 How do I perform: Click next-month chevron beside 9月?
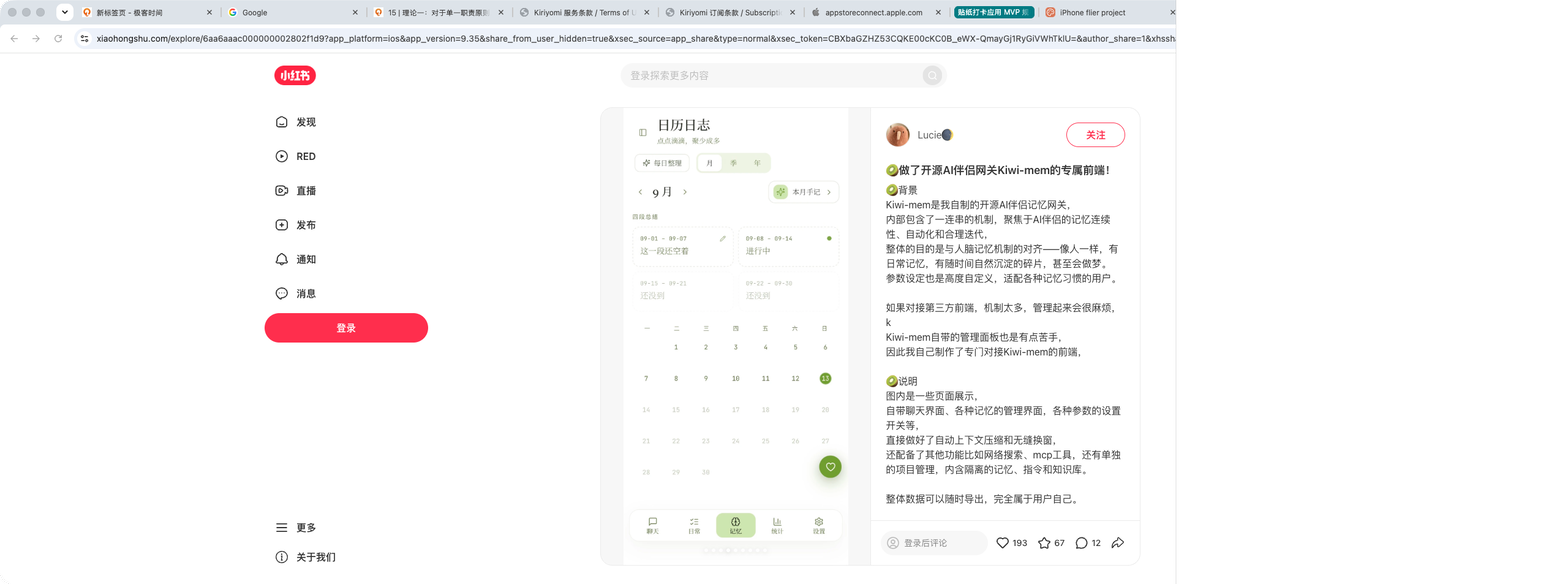point(685,192)
